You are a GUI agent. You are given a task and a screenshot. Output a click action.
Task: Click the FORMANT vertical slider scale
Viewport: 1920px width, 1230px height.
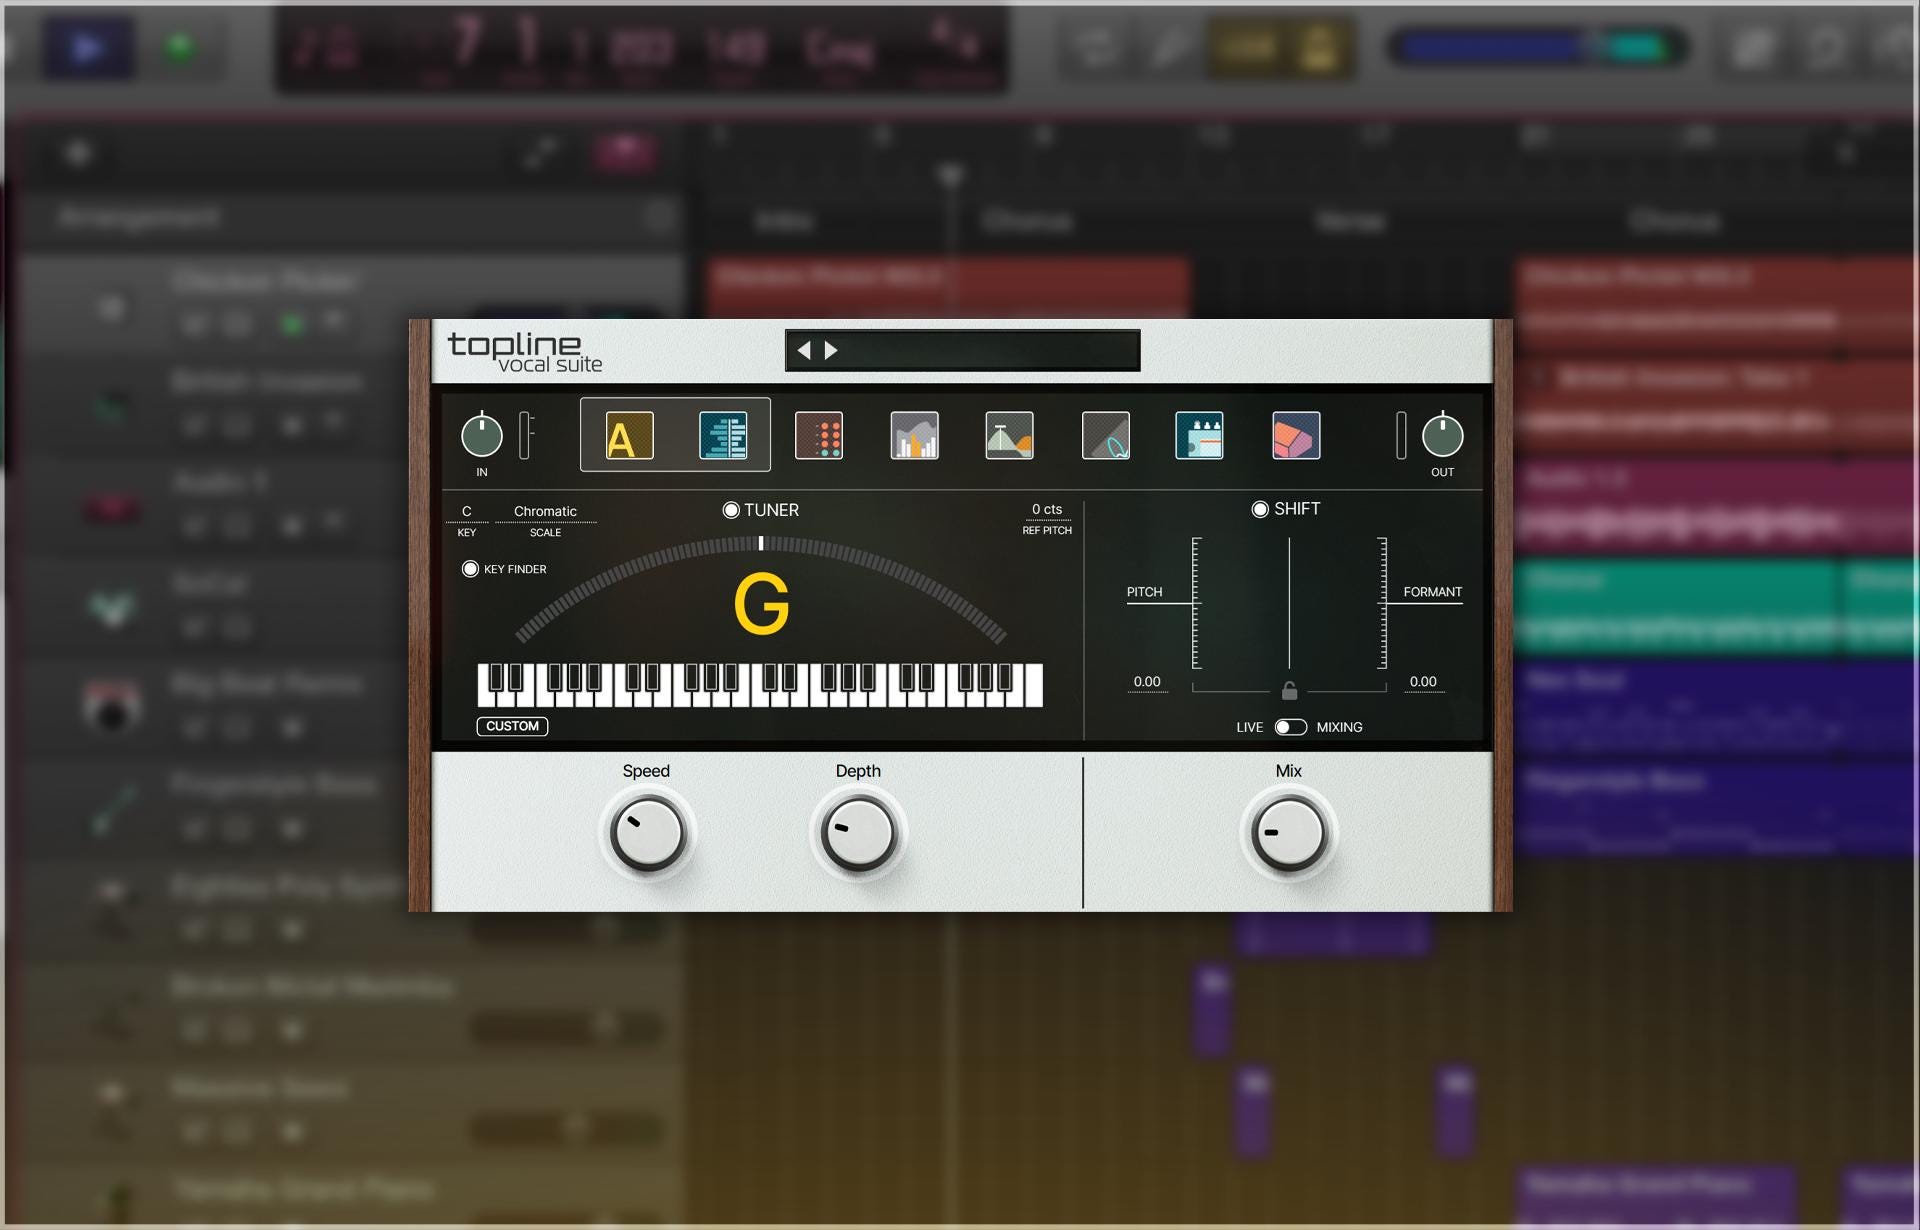click(x=1382, y=603)
